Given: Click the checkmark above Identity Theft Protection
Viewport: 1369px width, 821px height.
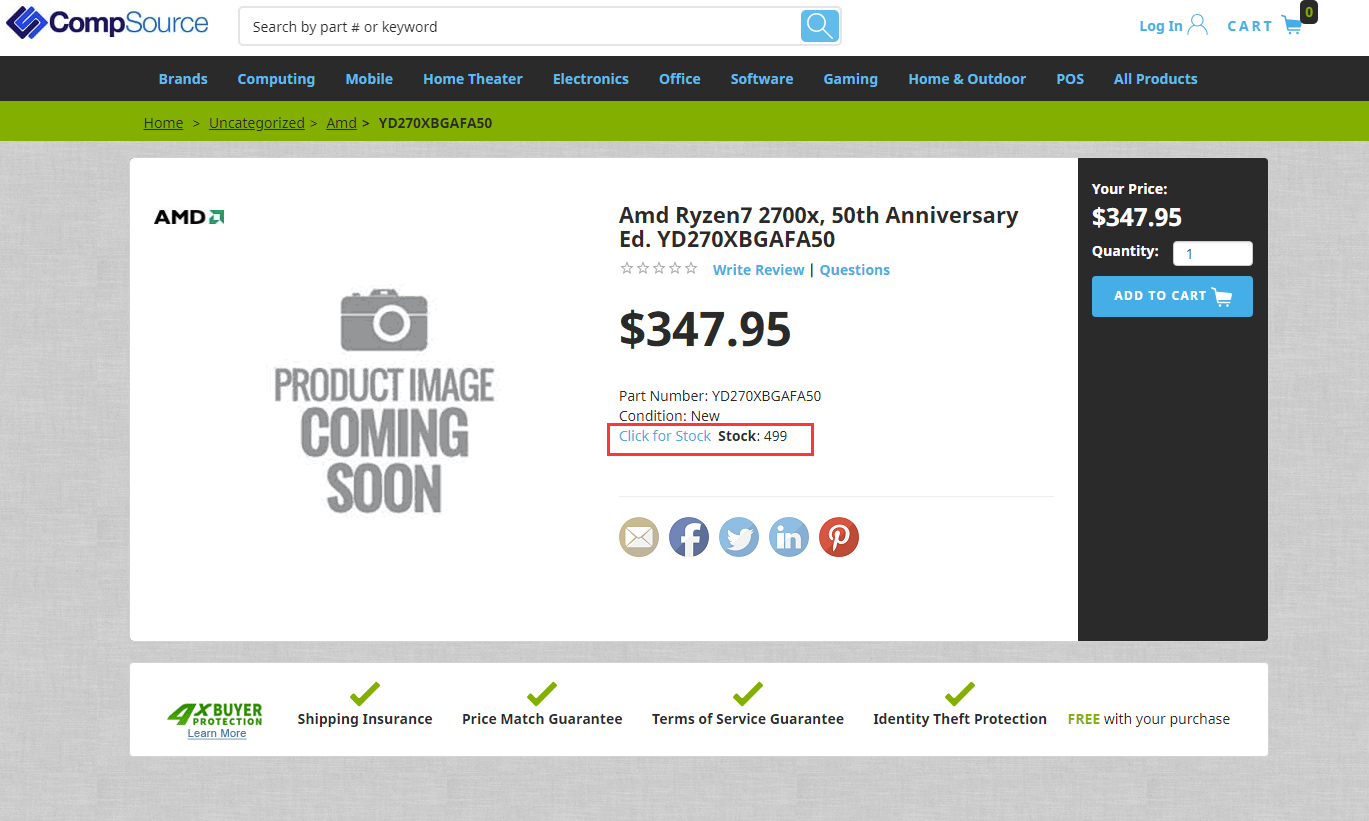Looking at the screenshot, I should (960, 693).
